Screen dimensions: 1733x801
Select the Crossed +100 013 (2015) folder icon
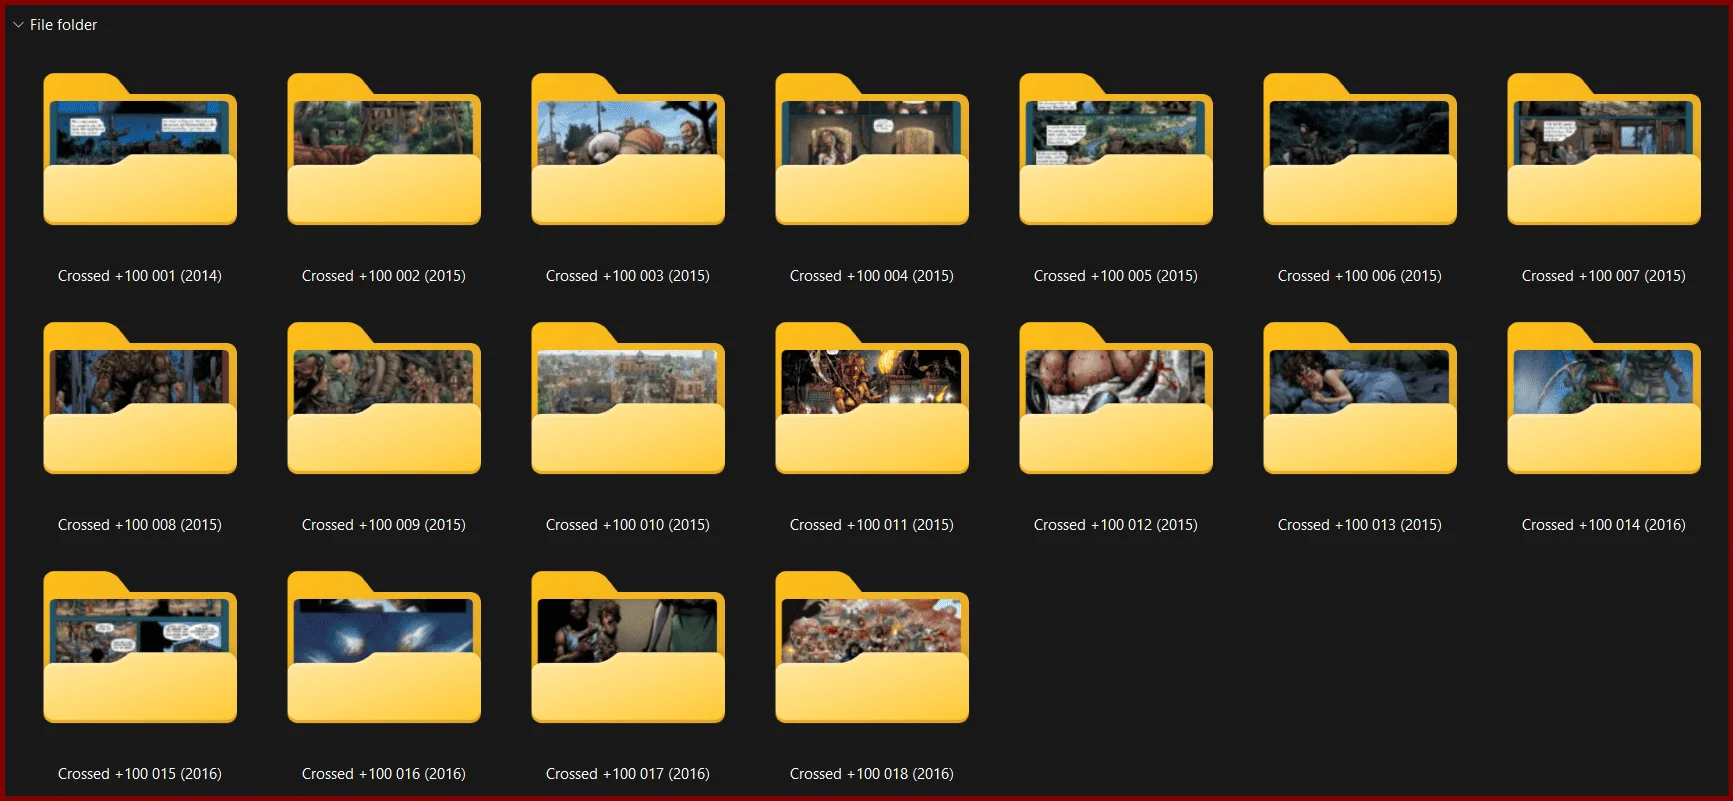(1360, 398)
